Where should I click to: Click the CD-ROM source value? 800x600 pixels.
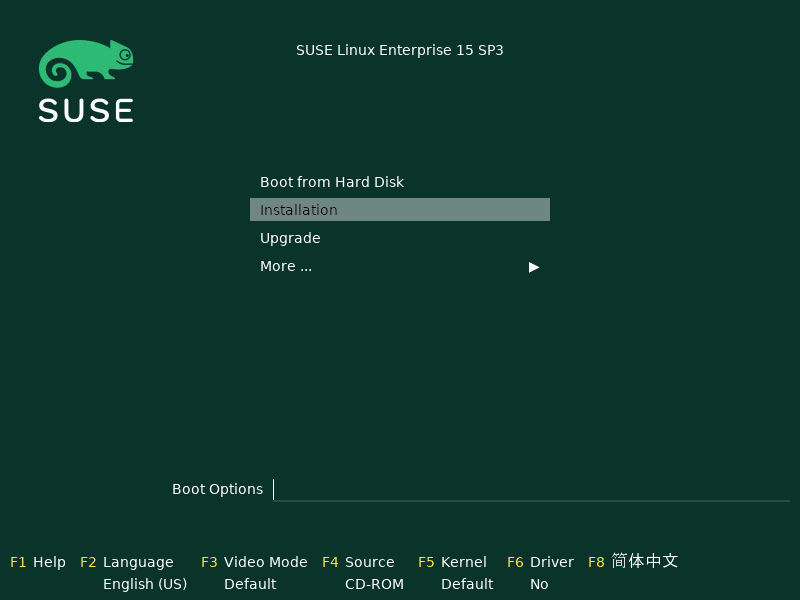point(374,584)
